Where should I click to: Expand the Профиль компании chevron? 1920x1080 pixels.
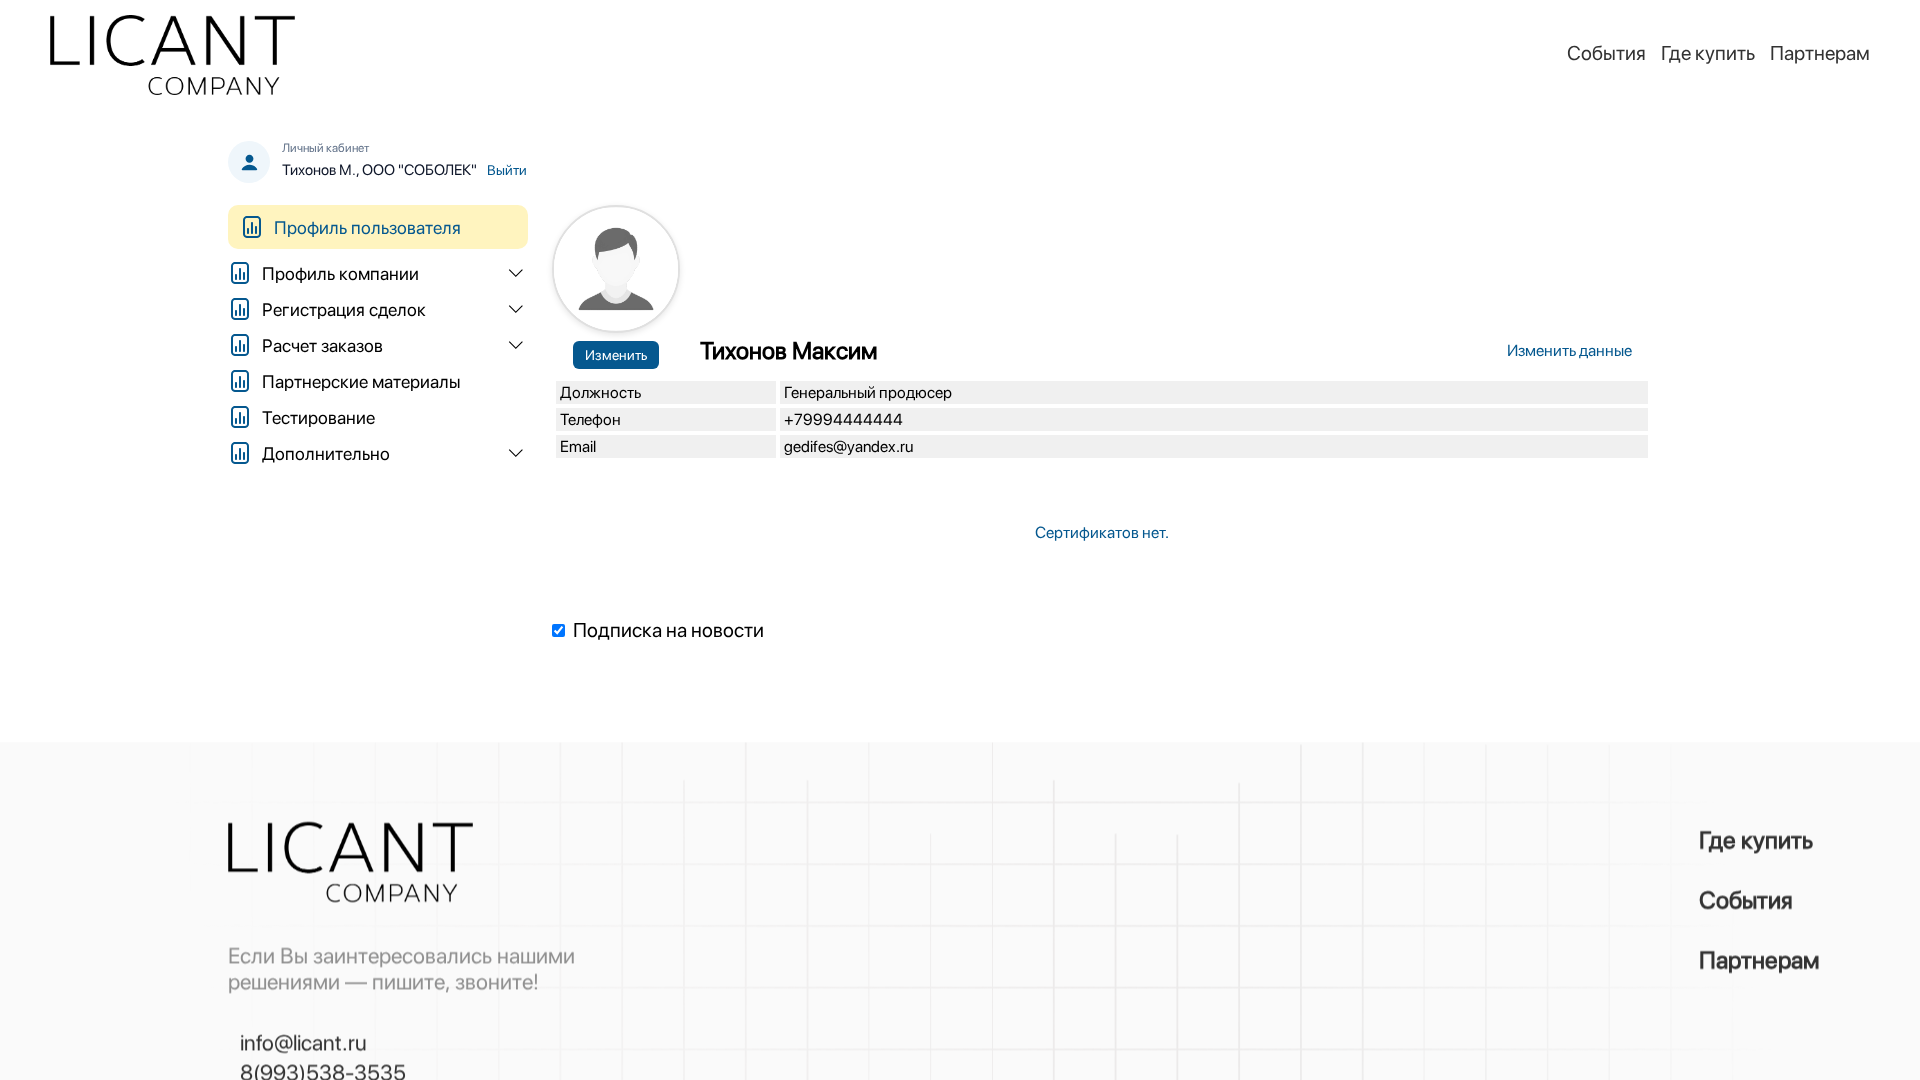click(x=516, y=273)
